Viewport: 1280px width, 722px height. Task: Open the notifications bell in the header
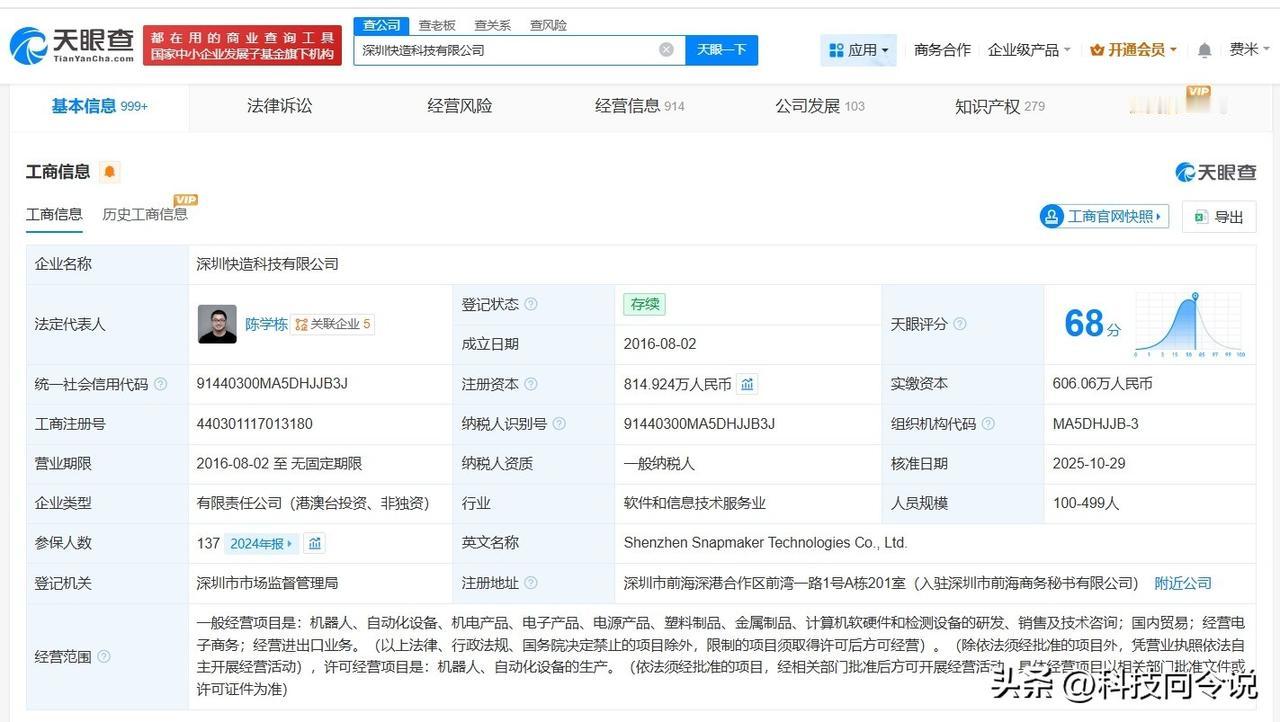coord(1205,50)
